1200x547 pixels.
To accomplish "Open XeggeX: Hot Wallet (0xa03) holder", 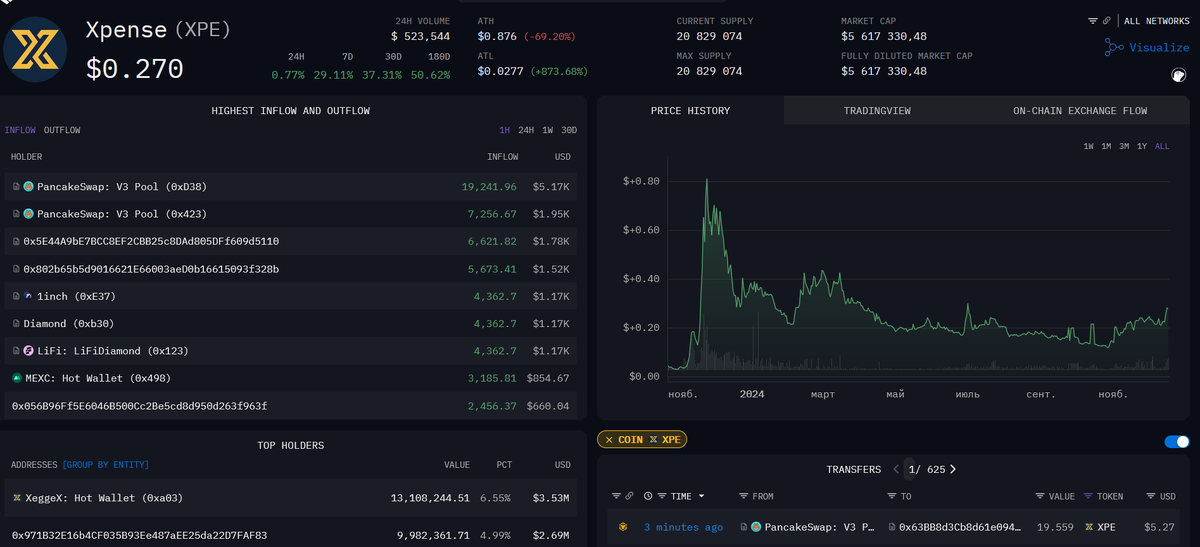I will click(x=104, y=498).
